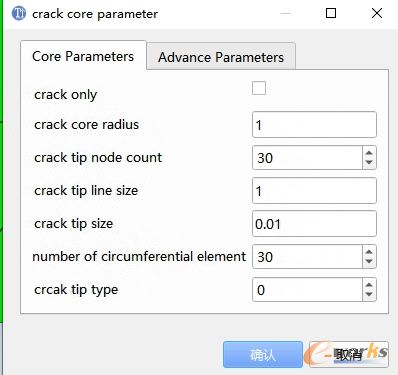Increase crack tip node count value

click(369, 153)
